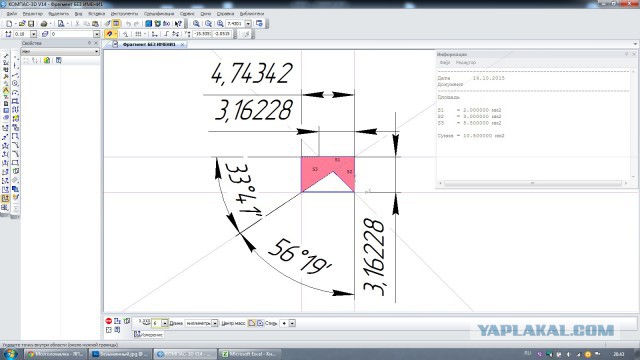
Task: Toggle the orthogonal drawing icon
Action: coord(166,34)
